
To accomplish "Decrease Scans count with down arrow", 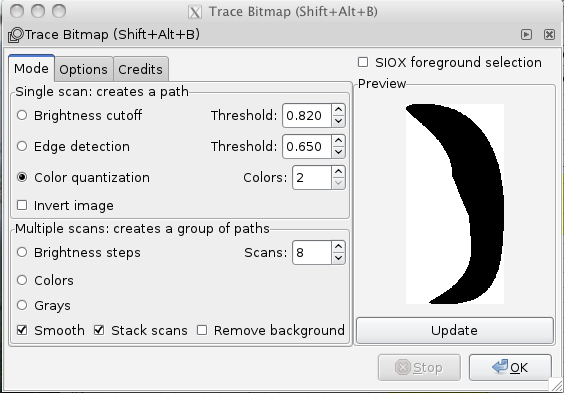I will 338,258.
